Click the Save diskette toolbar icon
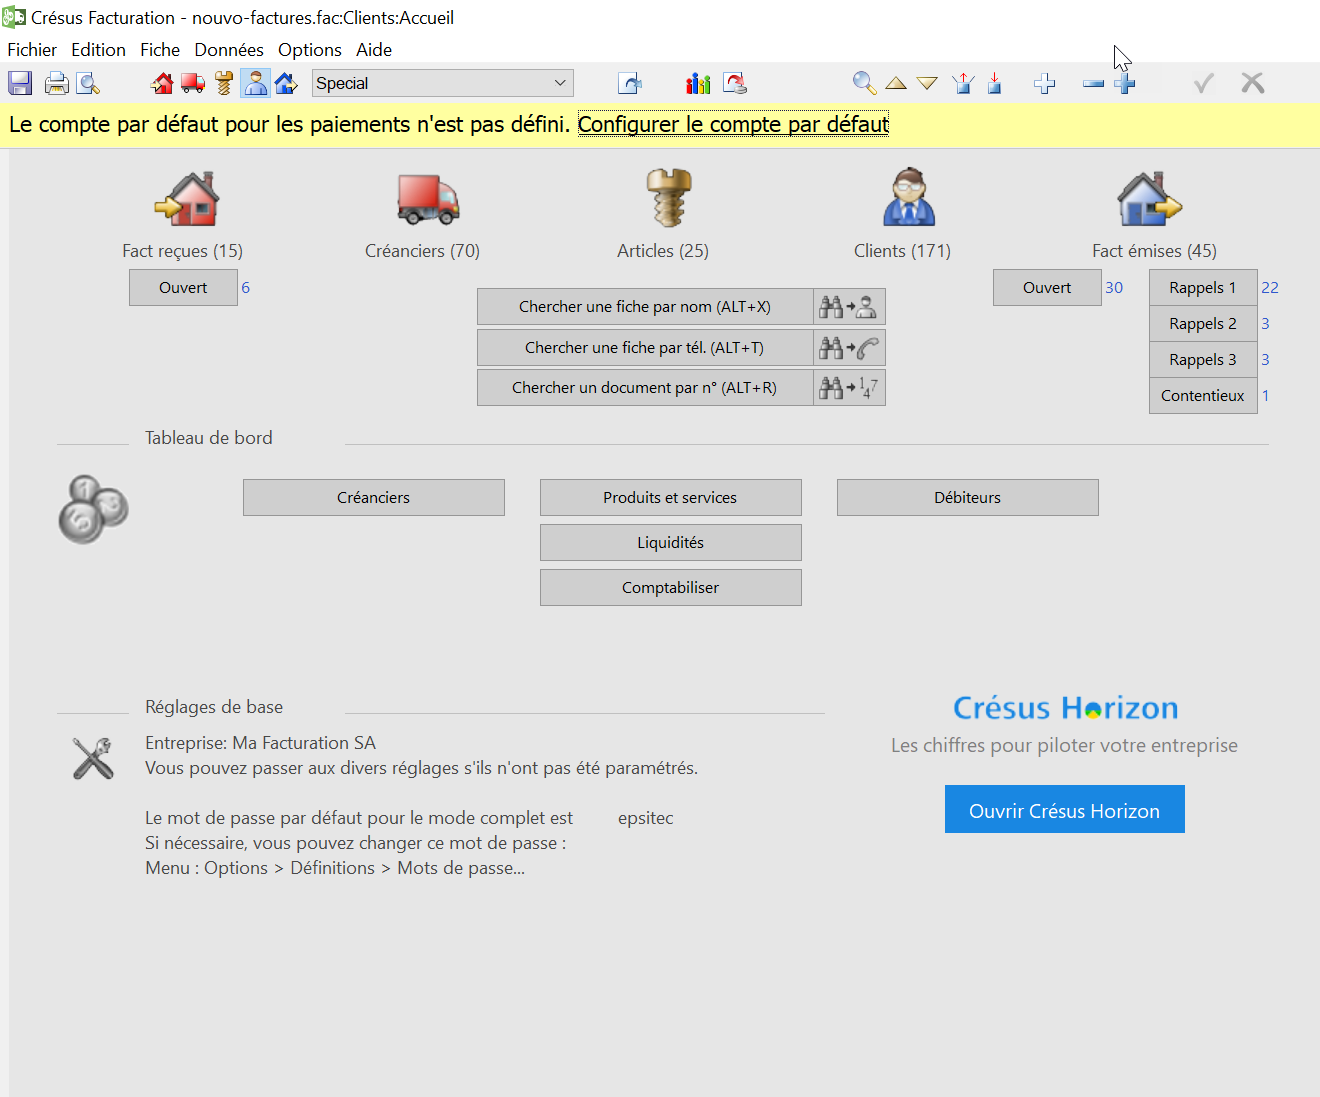 pyautogui.click(x=20, y=83)
